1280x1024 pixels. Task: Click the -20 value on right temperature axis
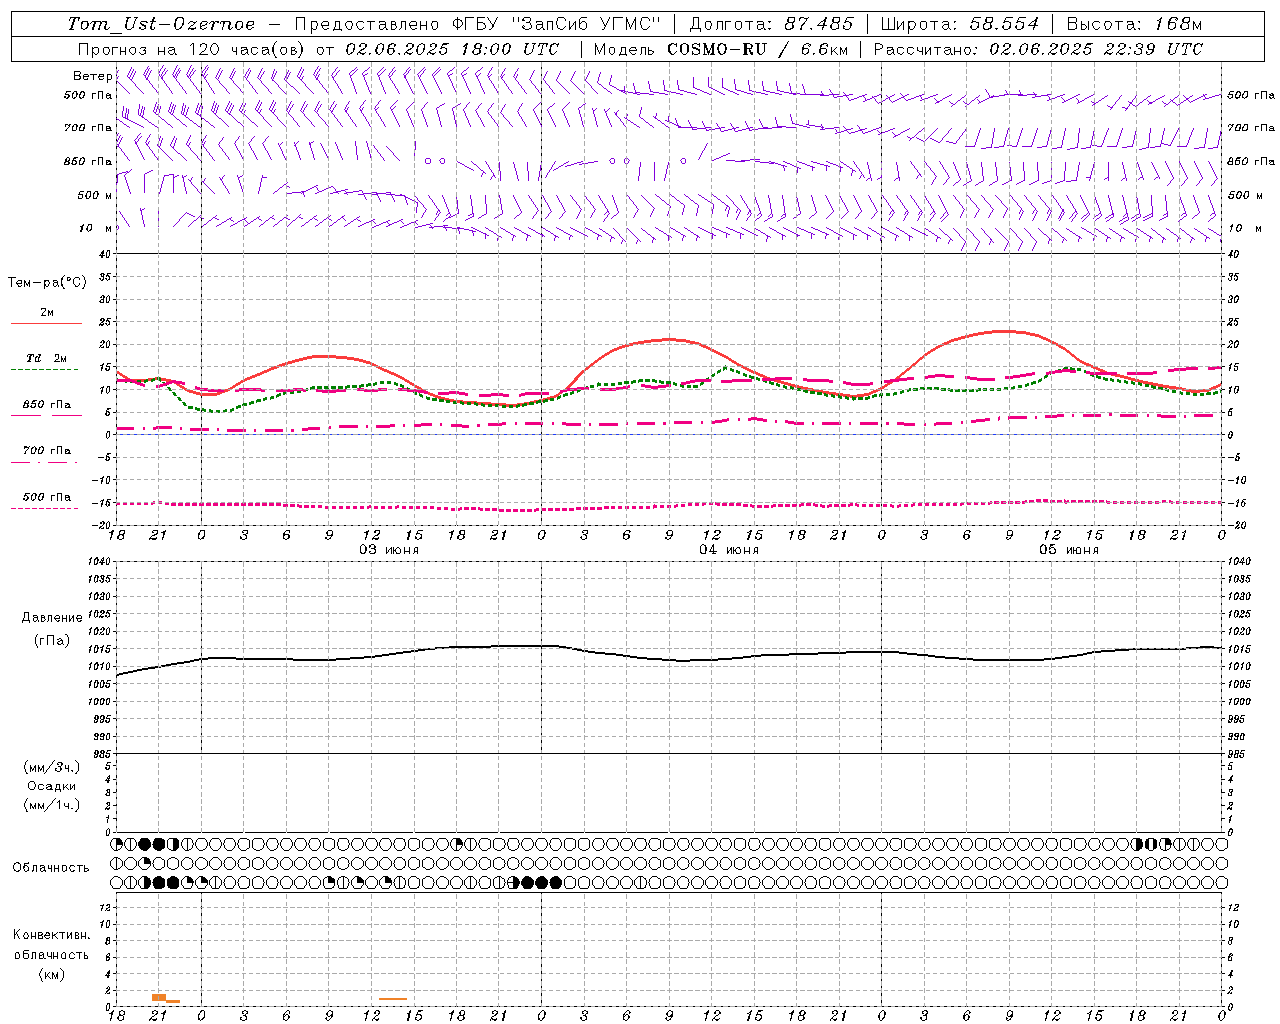point(1235,525)
